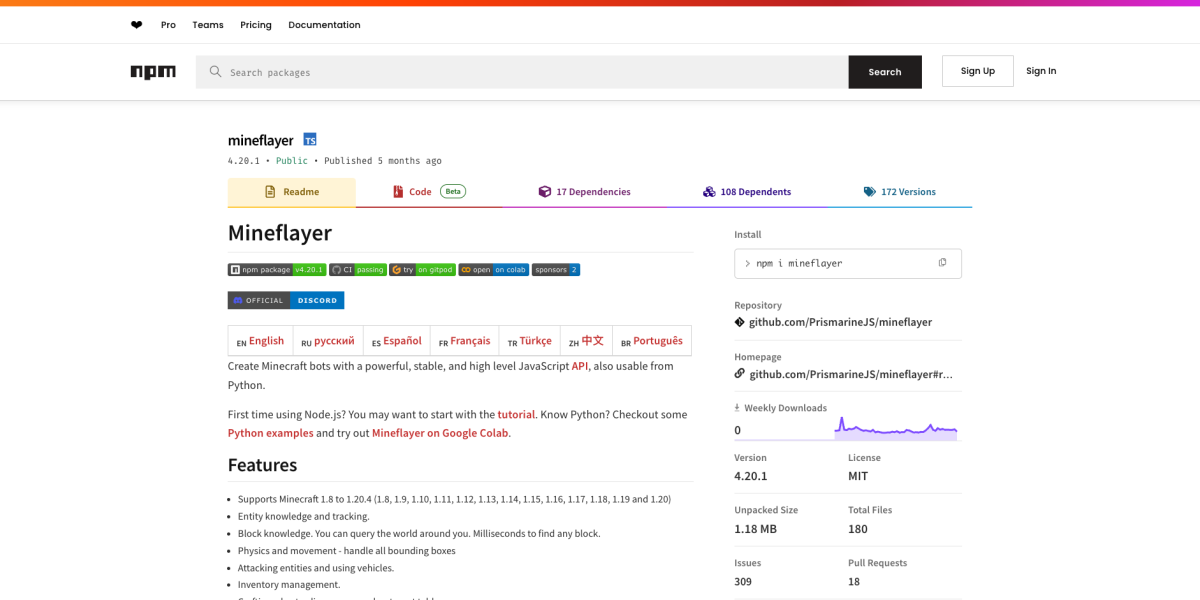Click the sponsors badge

click(x=556, y=270)
